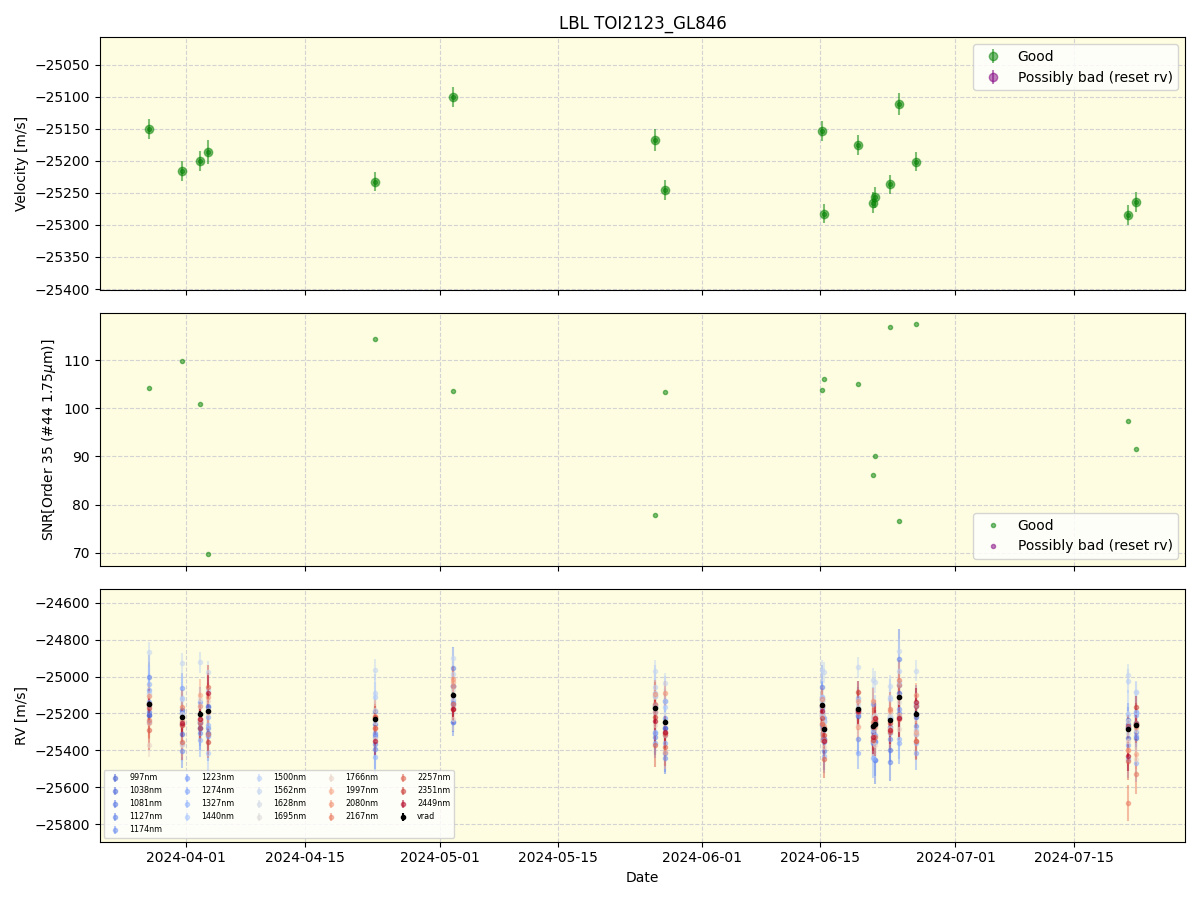Viewport: 1200px width, 900px height.
Task: Select the 1766nm legend marker
Action: coord(331,777)
